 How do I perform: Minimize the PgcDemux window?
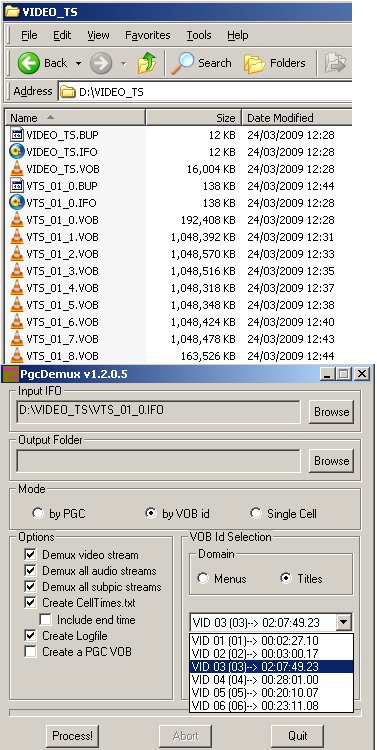point(328,374)
